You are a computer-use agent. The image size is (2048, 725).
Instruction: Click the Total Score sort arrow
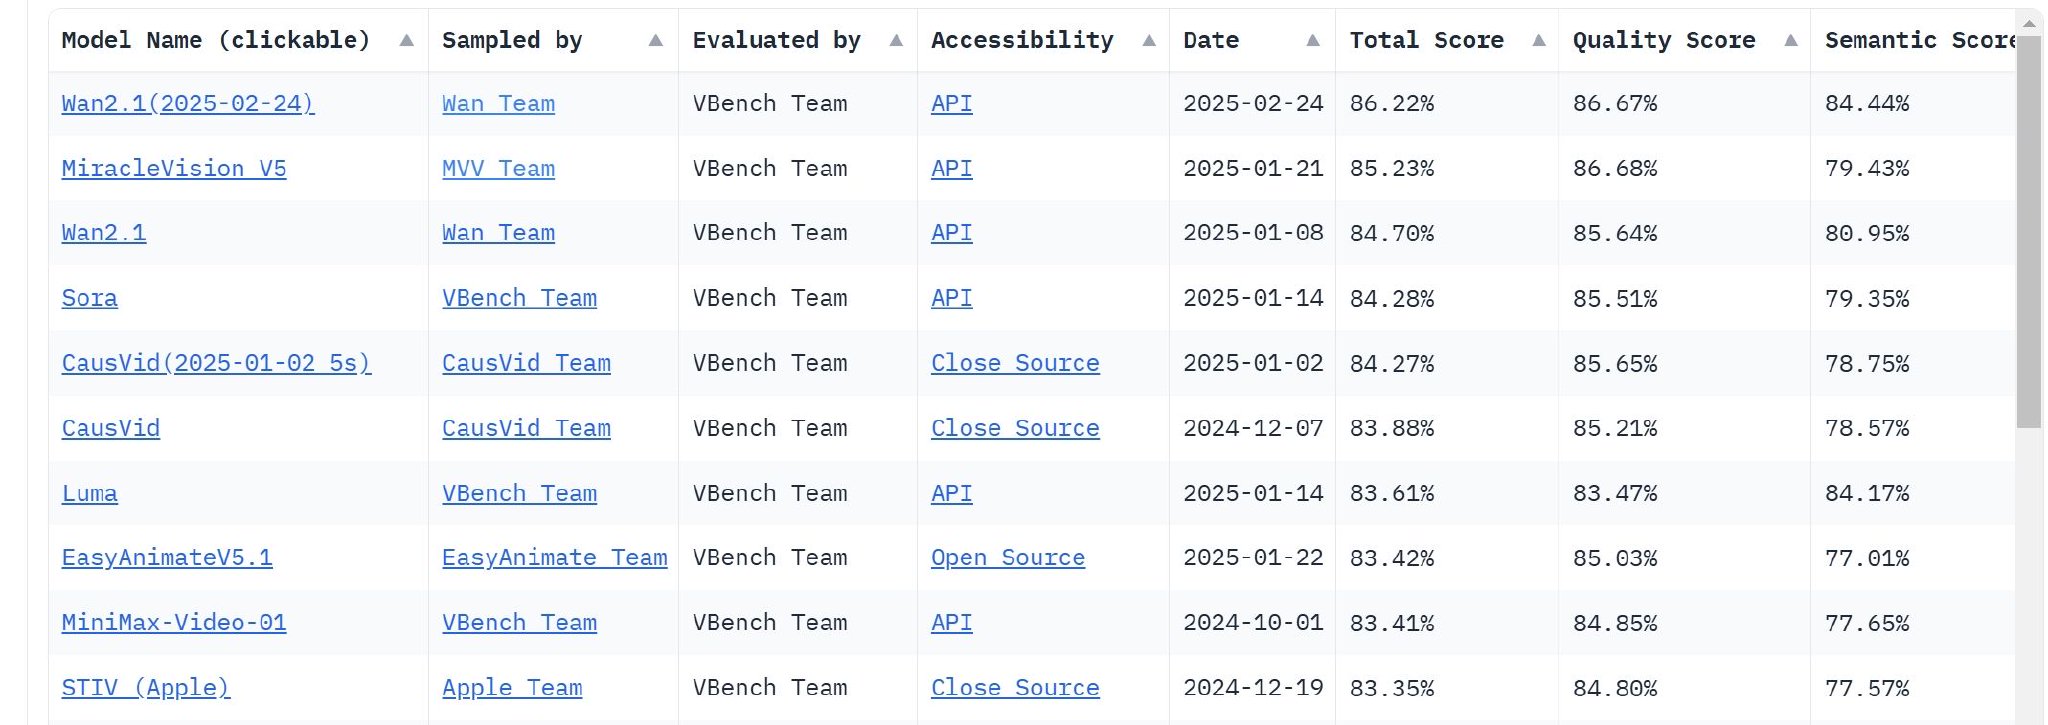coord(1539,41)
